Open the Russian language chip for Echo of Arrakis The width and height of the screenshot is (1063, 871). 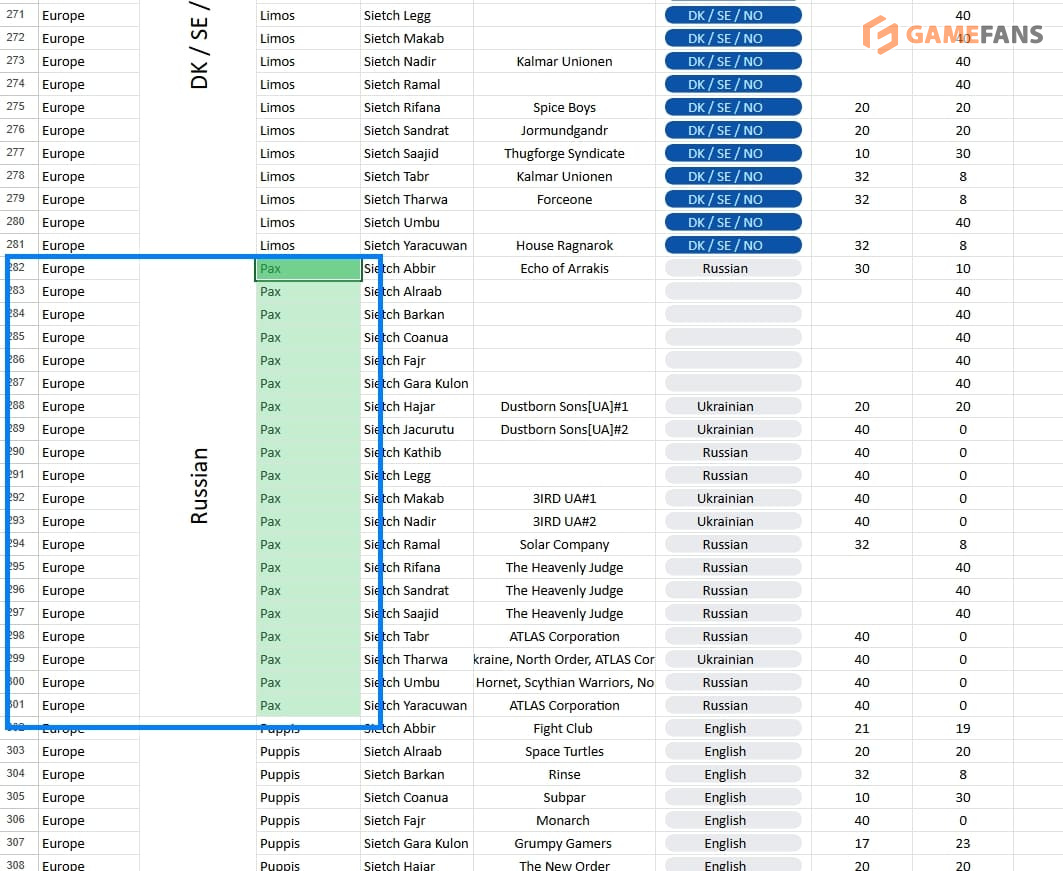tap(733, 268)
